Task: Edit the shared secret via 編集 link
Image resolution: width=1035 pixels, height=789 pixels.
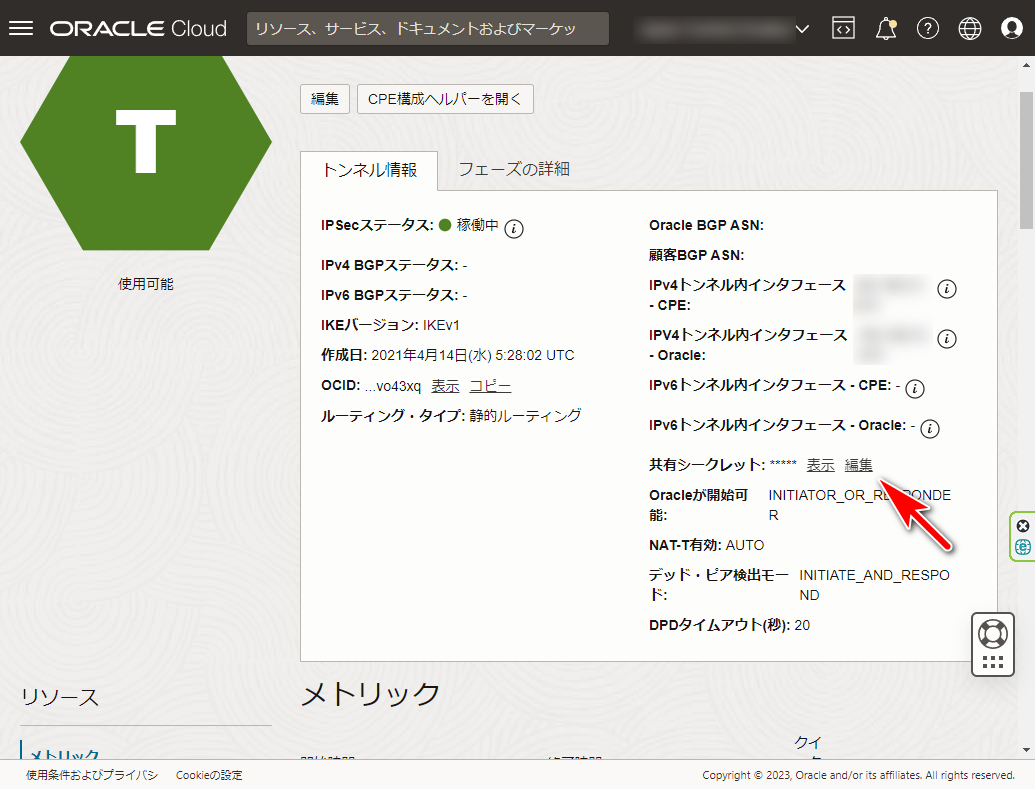Action: click(x=858, y=465)
